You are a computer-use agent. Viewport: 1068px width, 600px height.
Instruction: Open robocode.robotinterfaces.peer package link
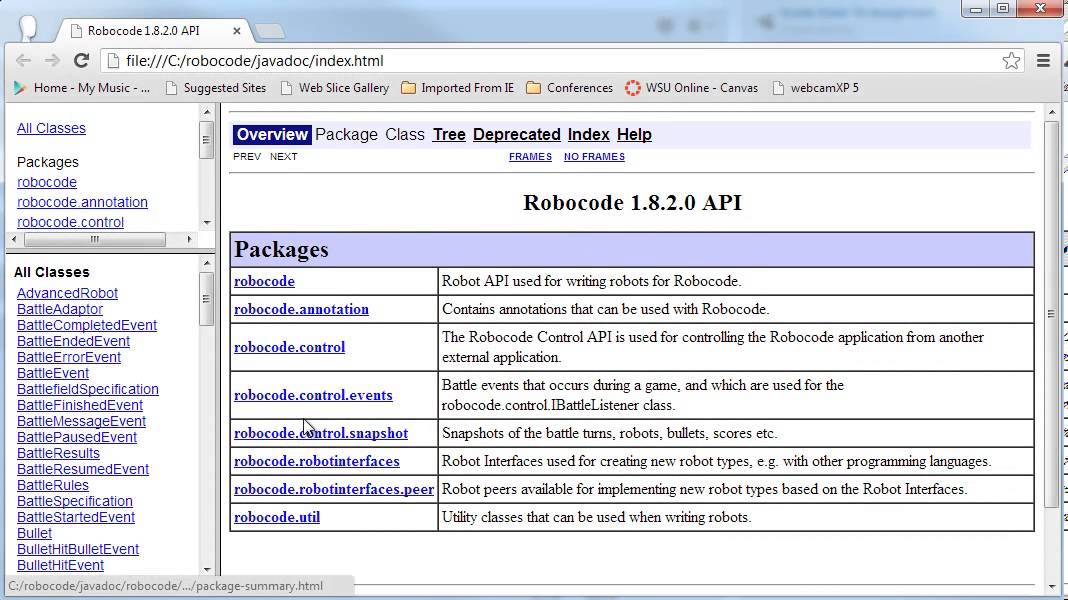pos(334,489)
